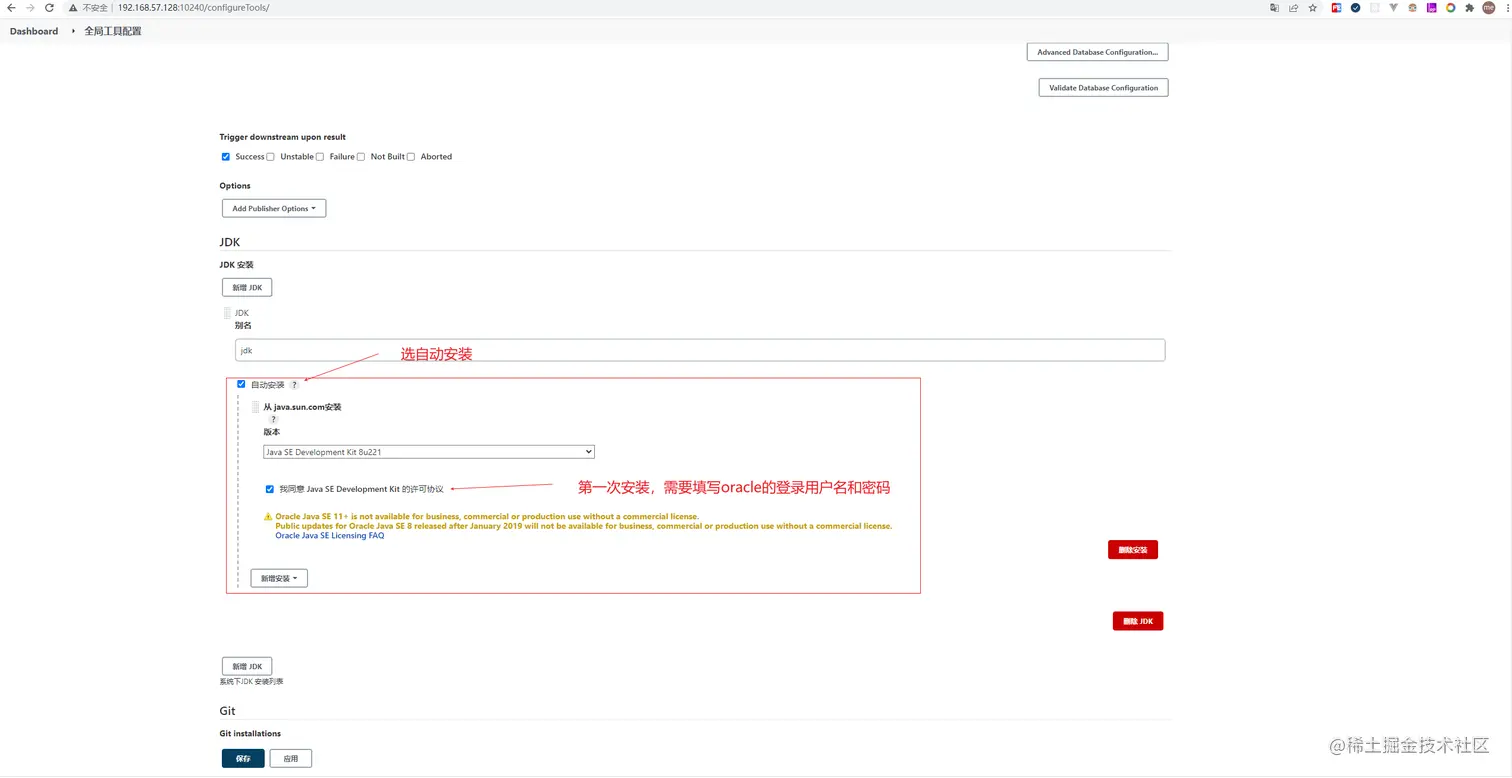Open the gray V extension icon
The height and width of the screenshot is (778, 1512).
[x=1393, y=7]
